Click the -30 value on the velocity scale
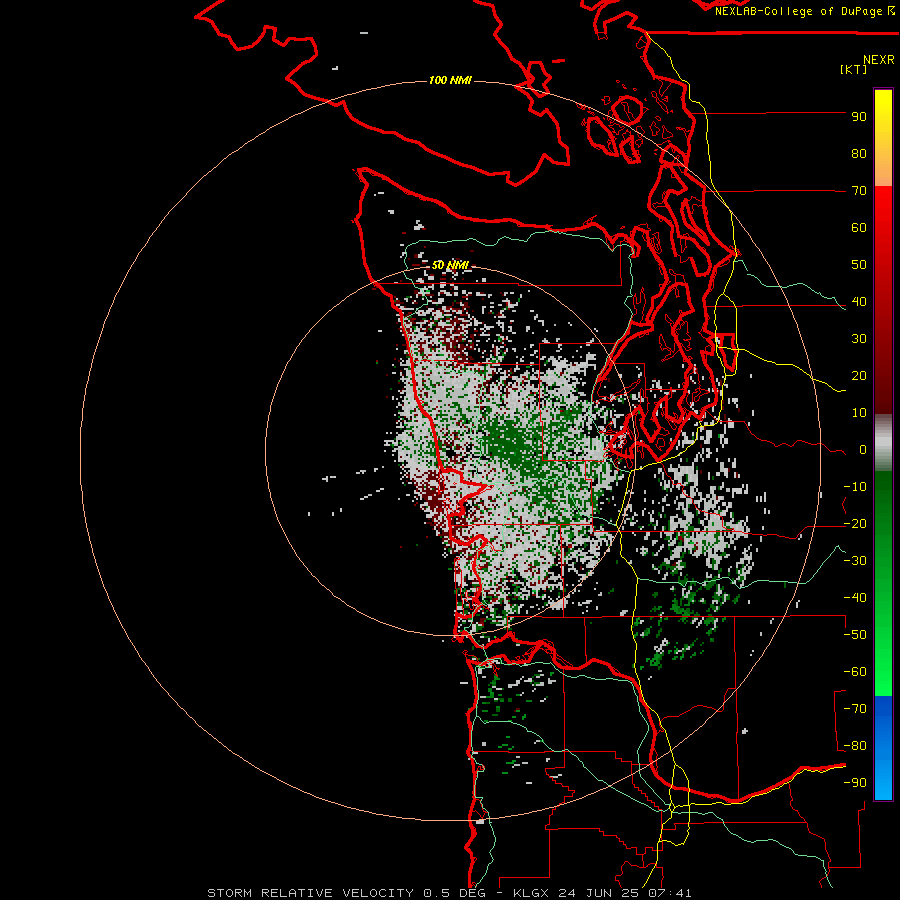 tap(855, 561)
